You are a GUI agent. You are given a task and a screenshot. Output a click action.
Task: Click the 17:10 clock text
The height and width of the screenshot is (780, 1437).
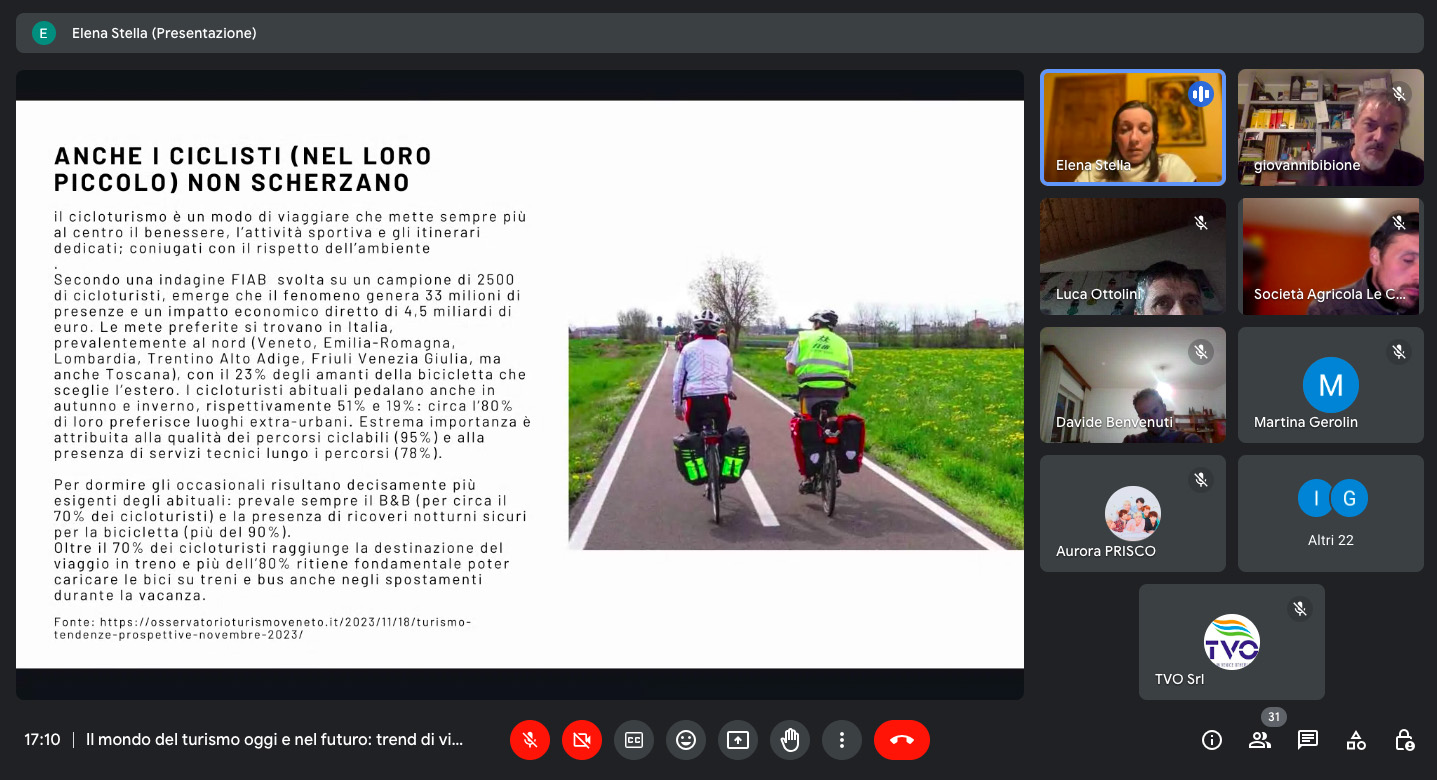click(43, 740)
